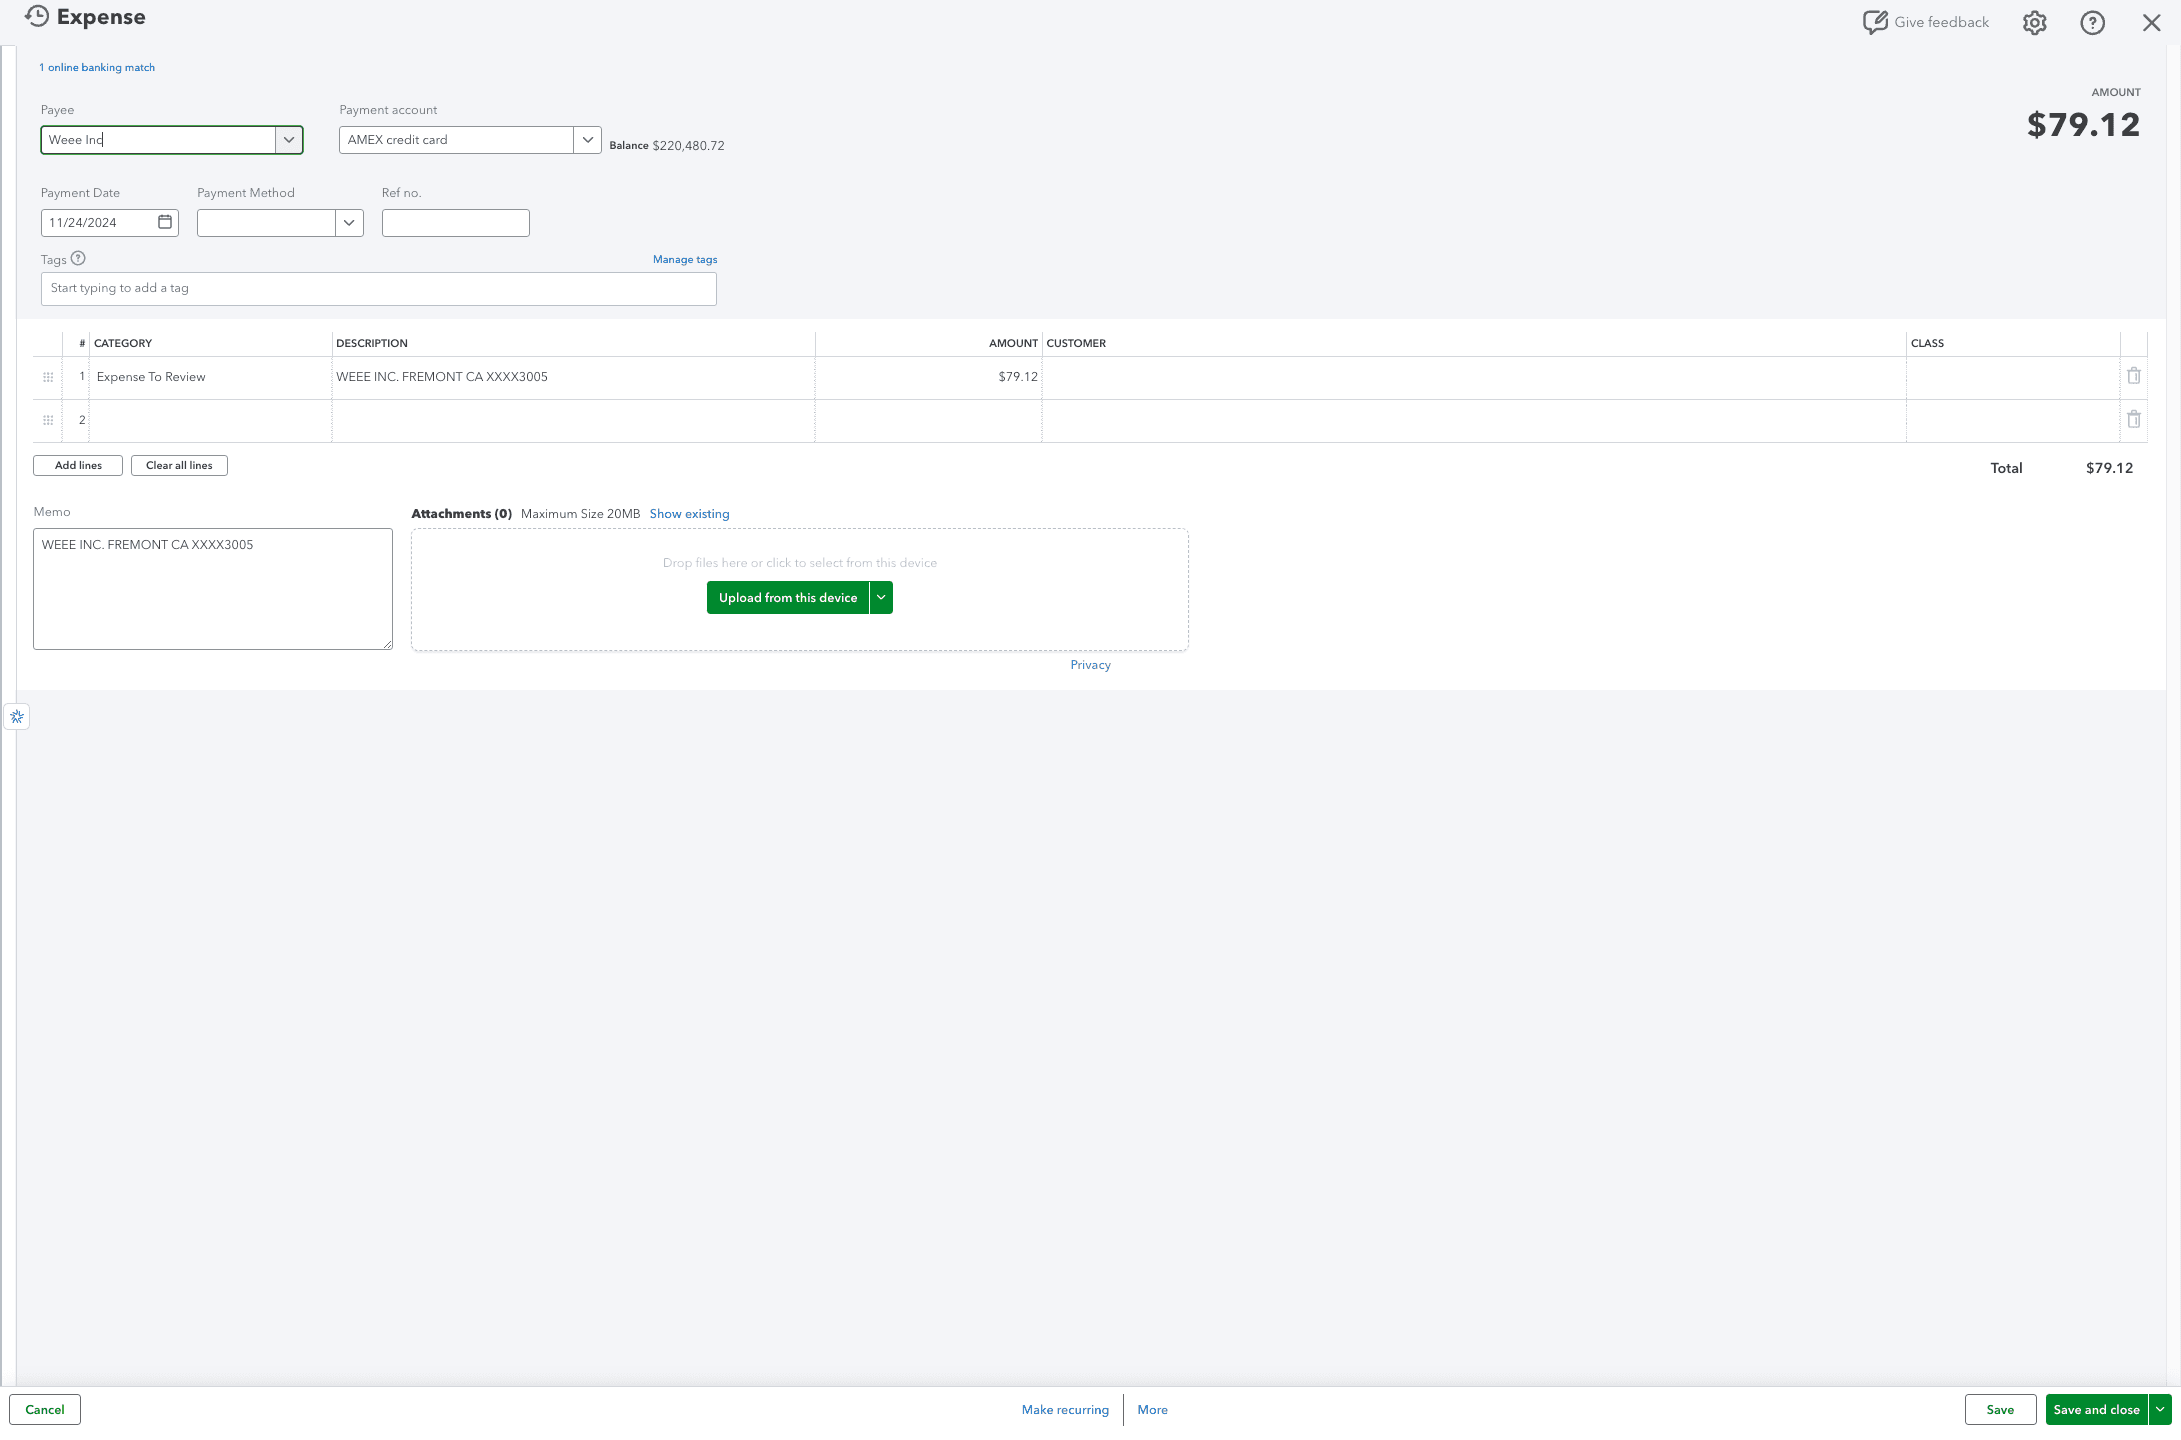
Task: Click Show existing attachments link
Action: tap(689, 513)
